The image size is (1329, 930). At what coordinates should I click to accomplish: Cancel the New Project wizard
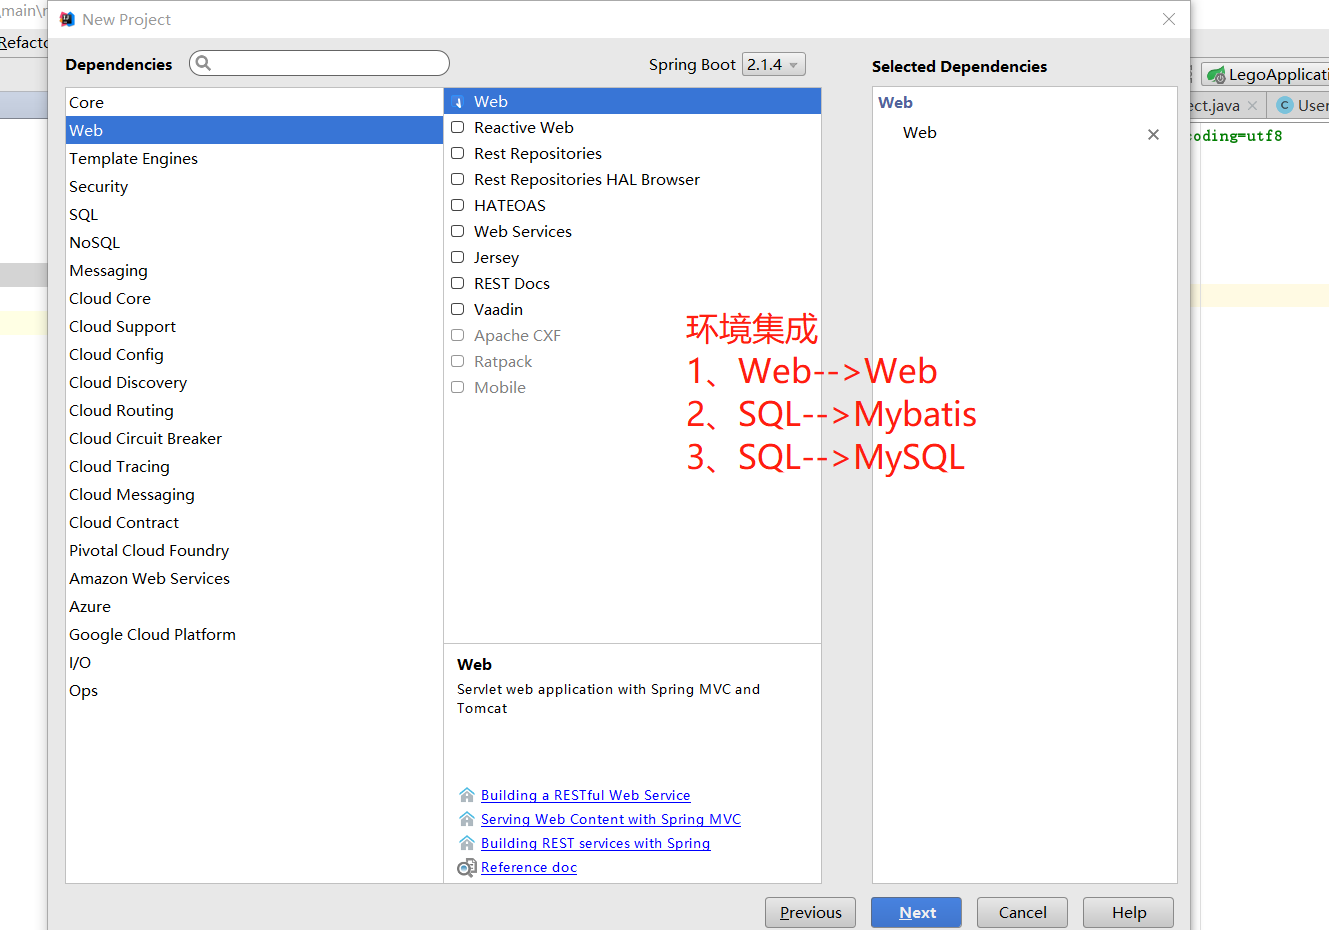pyautogui.click(x=1022, y=912)
